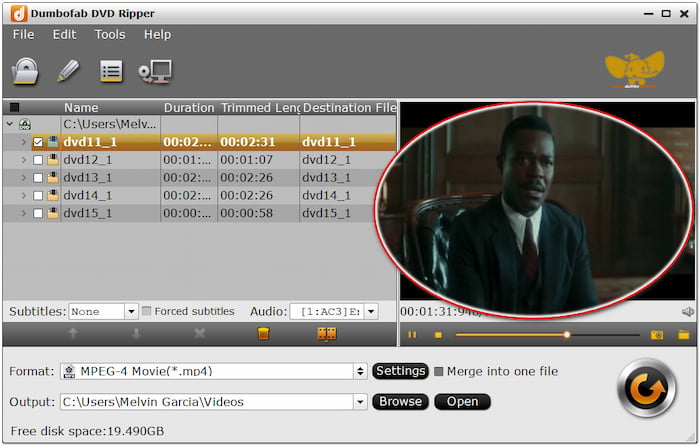Open the Subtitles dropdown
This screenshot has width=700, height=446.
click(x=103, y=312)
